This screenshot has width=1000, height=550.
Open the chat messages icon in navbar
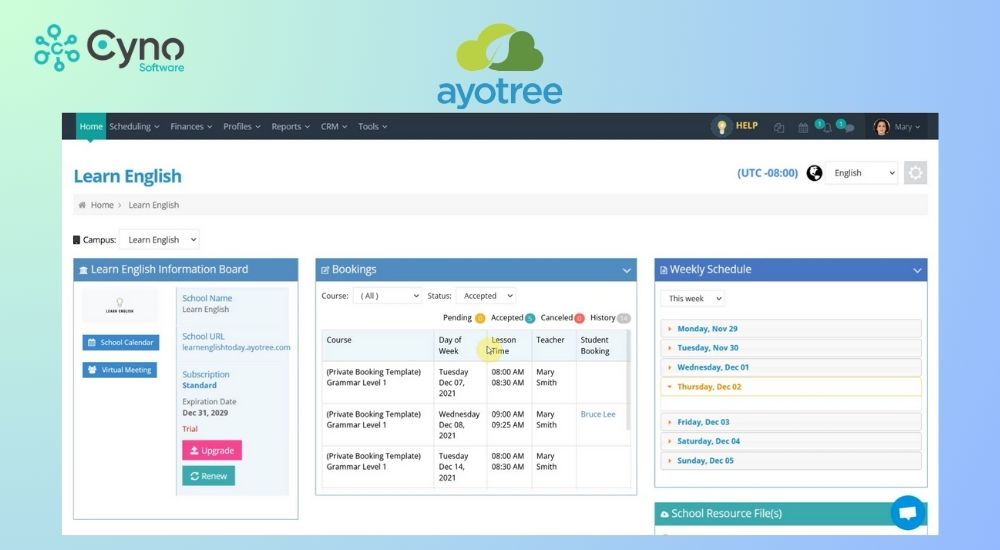(x=849, y=128)
